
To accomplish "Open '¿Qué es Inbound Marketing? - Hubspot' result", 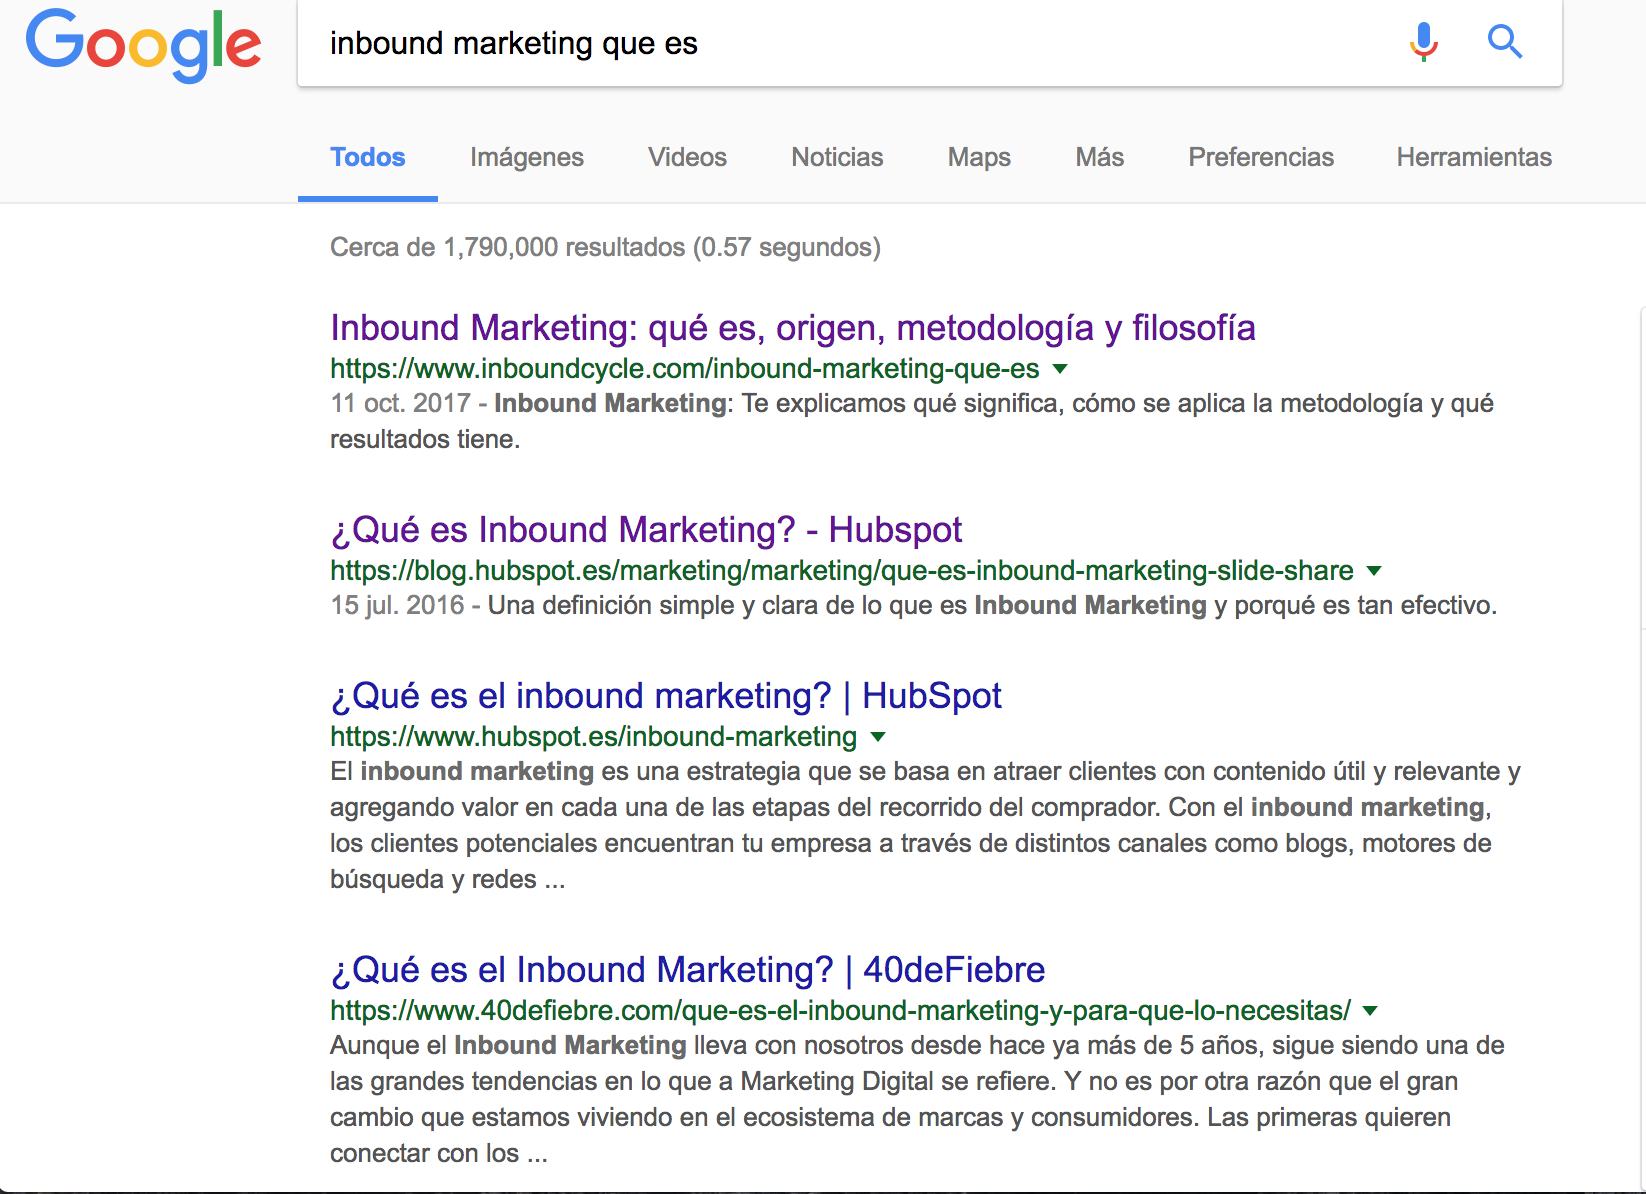I will pyautogui.click(x=646, y=530).
